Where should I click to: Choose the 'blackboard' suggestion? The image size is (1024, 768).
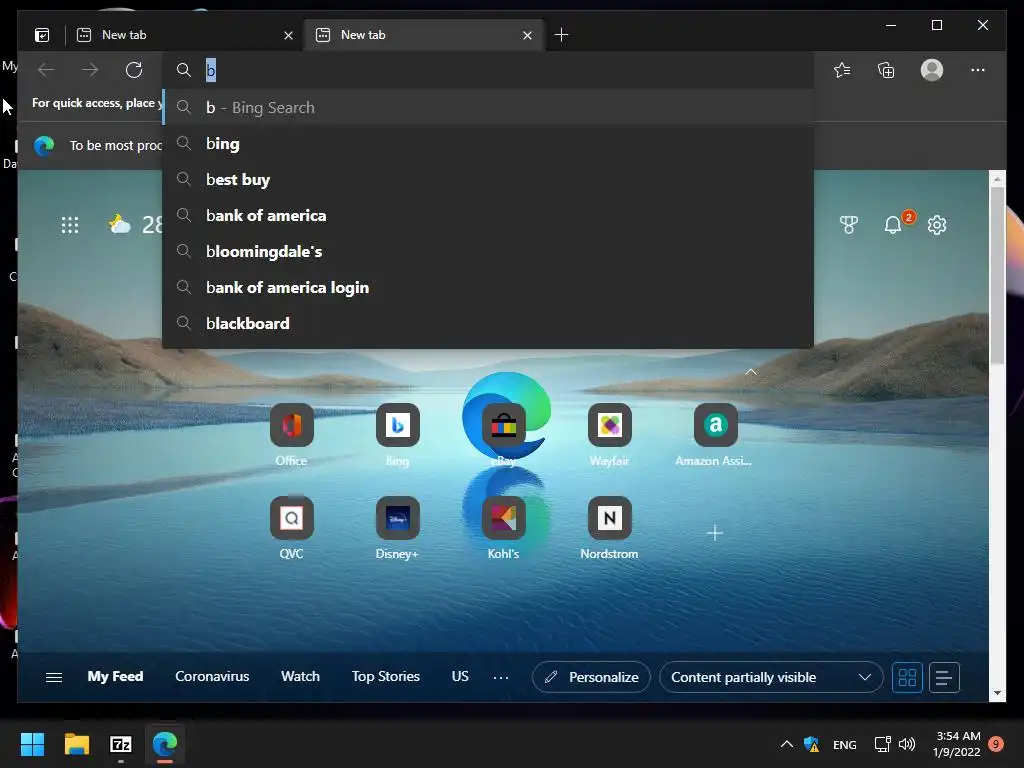(488, 323)
